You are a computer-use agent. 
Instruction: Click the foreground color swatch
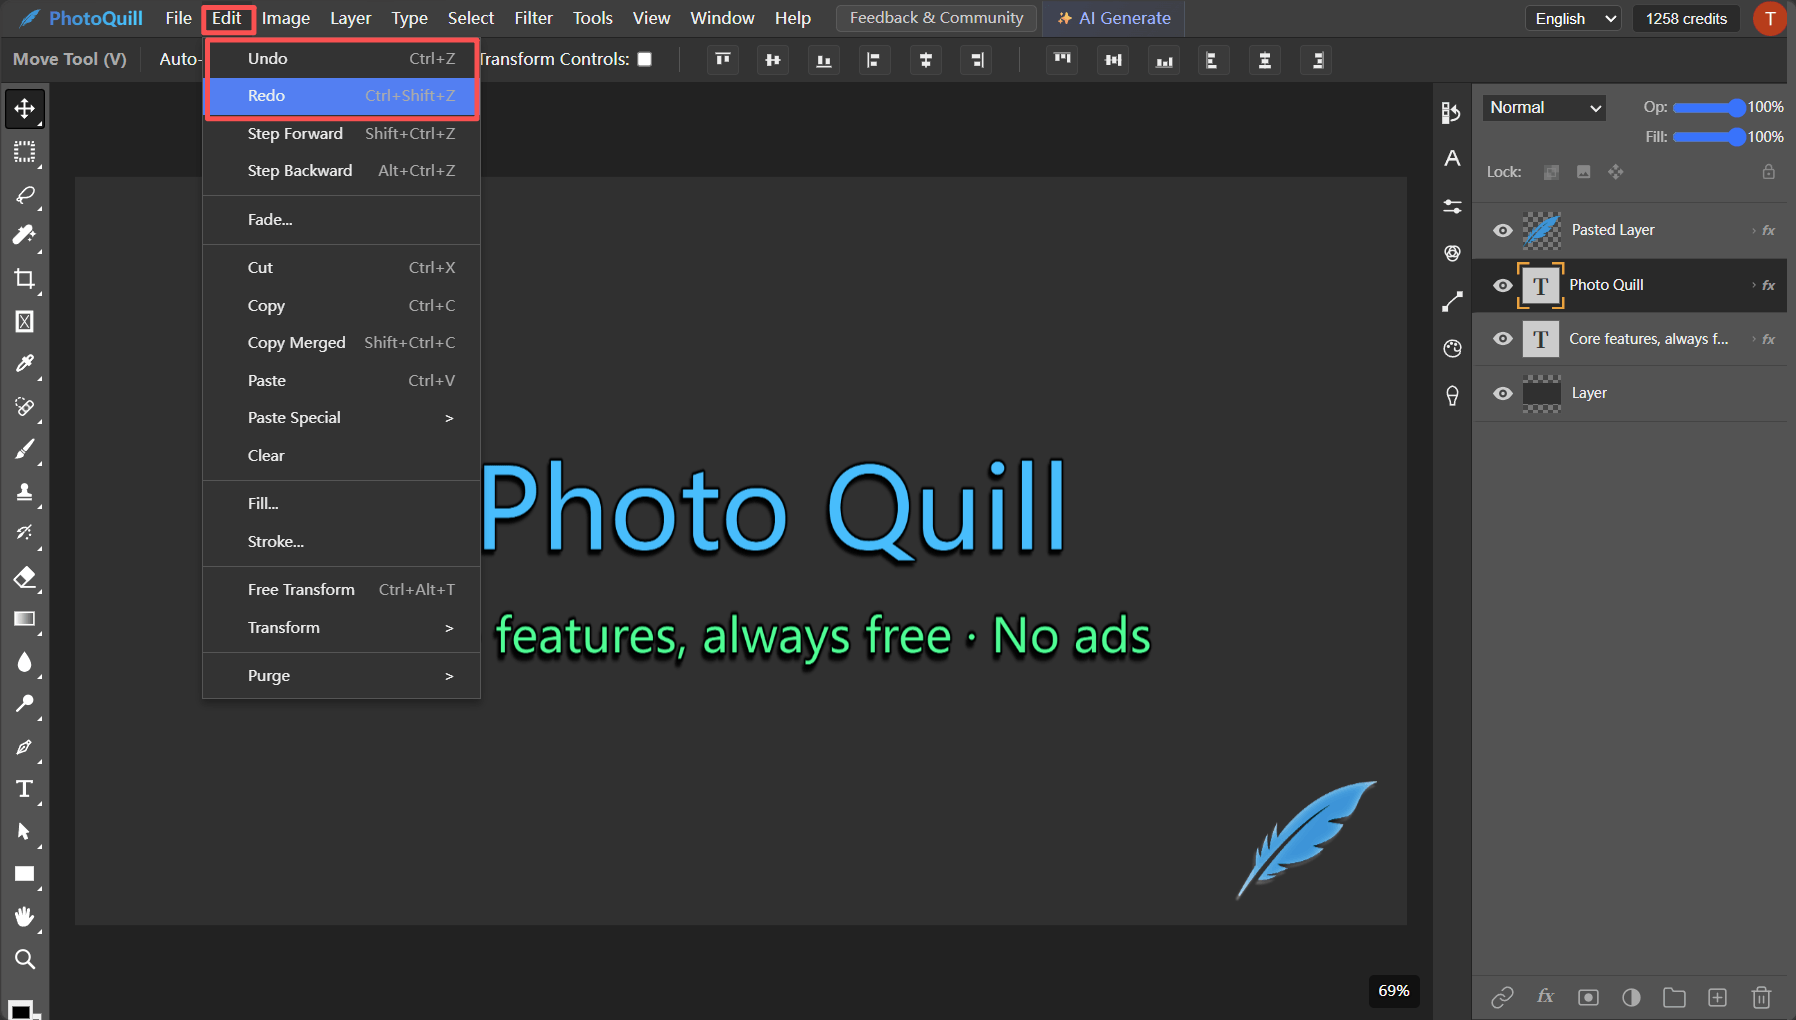click(x=19, y=1010)
